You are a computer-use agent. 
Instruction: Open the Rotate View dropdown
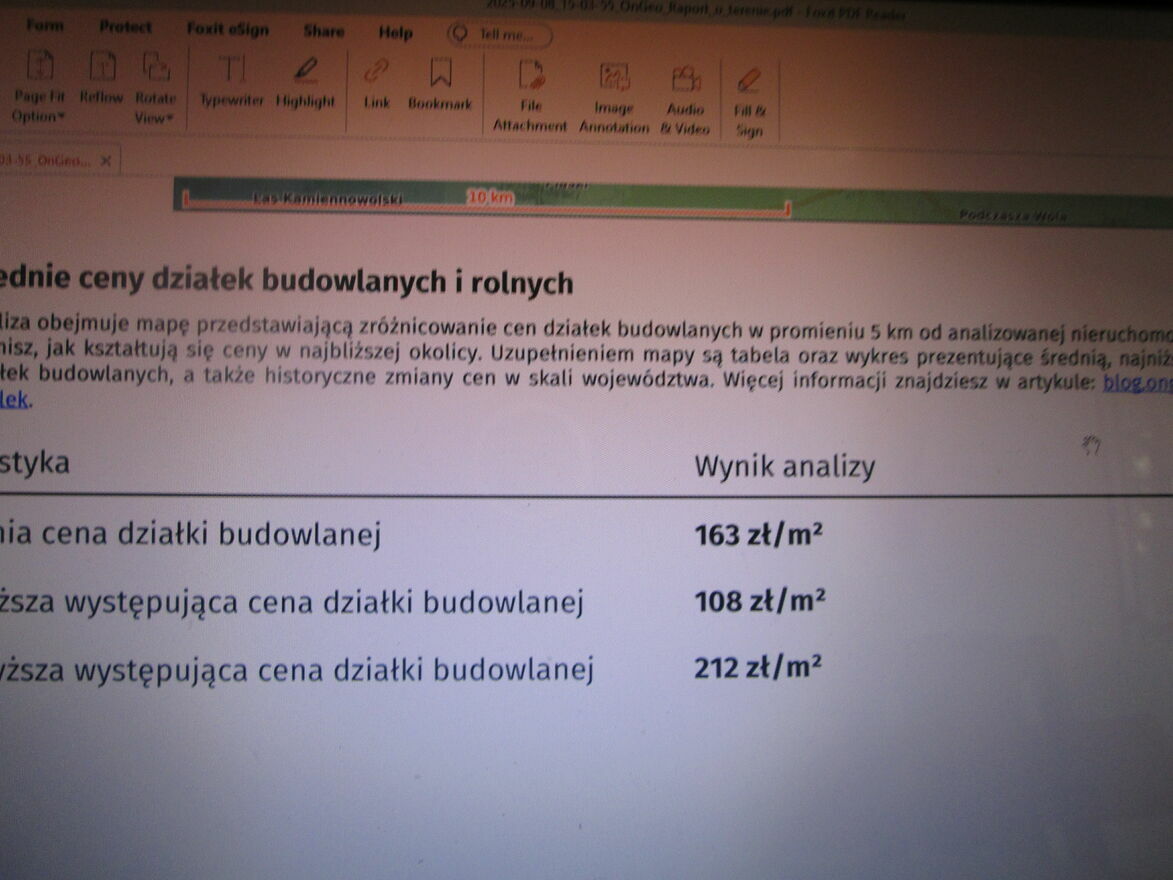pyautogui.click(x=155, y=116)
